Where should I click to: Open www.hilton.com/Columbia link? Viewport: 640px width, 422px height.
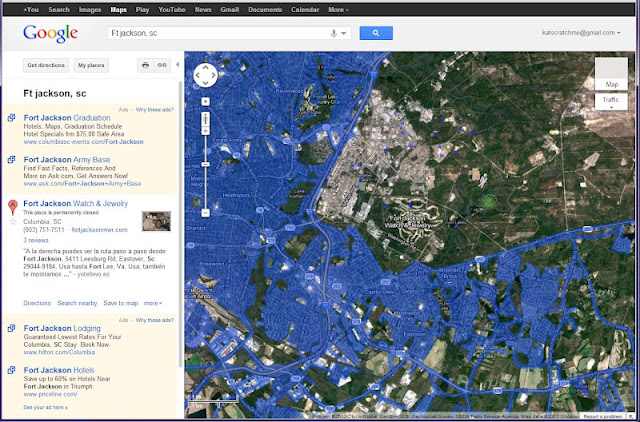(60, 352)
